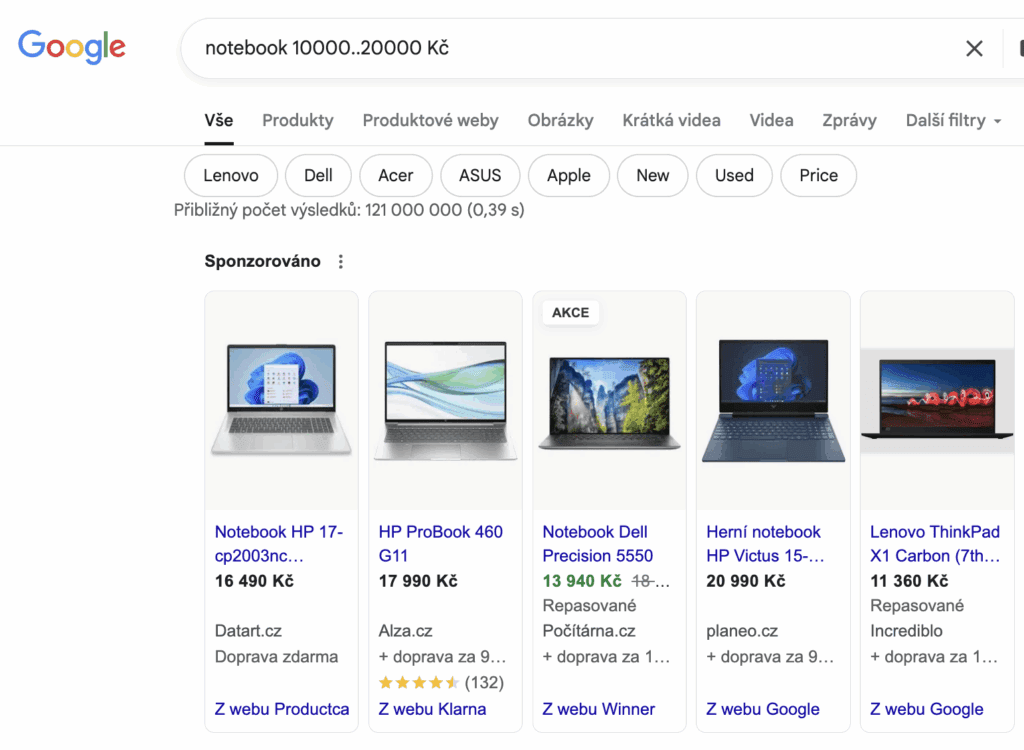This screenshot has width=1024, height=750.
Task: Open the Zprávy tab
Action: (x=849, y=121)
